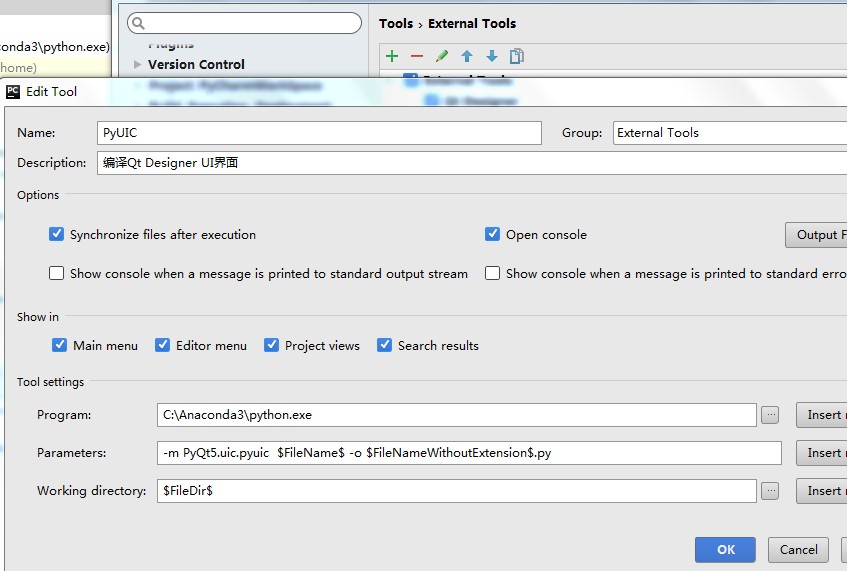Click the Output Filters button
This screenshot has width=847, height=571.
(816, 234)
